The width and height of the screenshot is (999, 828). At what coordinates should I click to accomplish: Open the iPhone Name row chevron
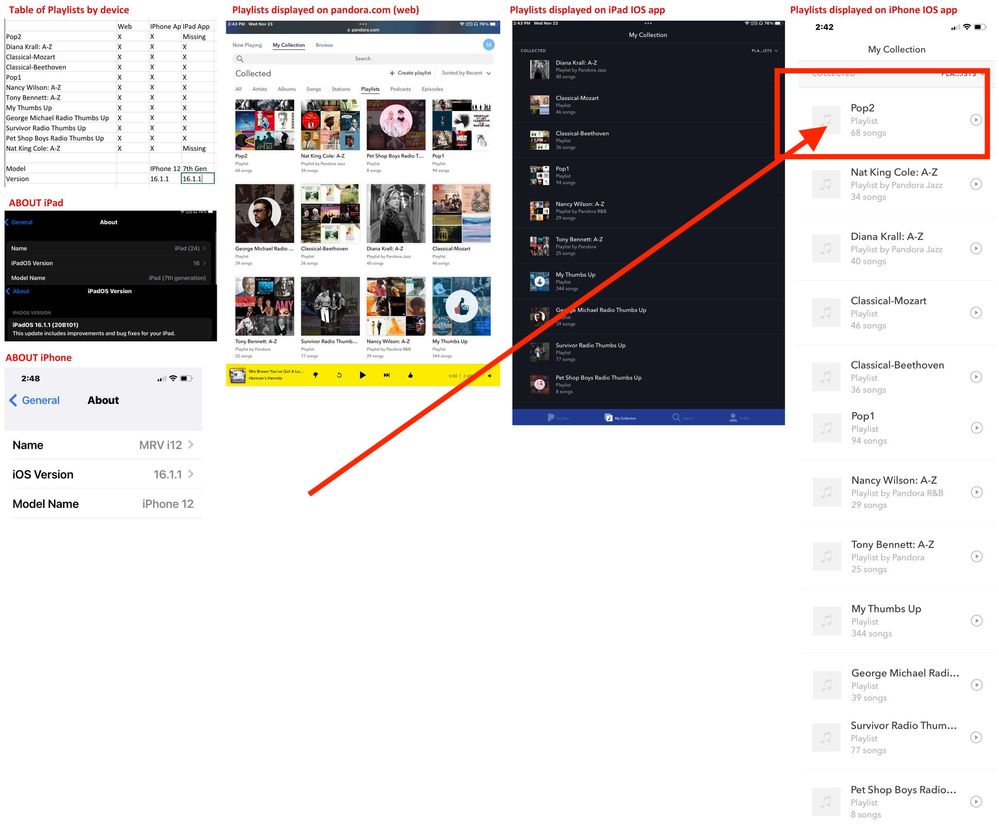pyautogui.click(x=191, y=445)
